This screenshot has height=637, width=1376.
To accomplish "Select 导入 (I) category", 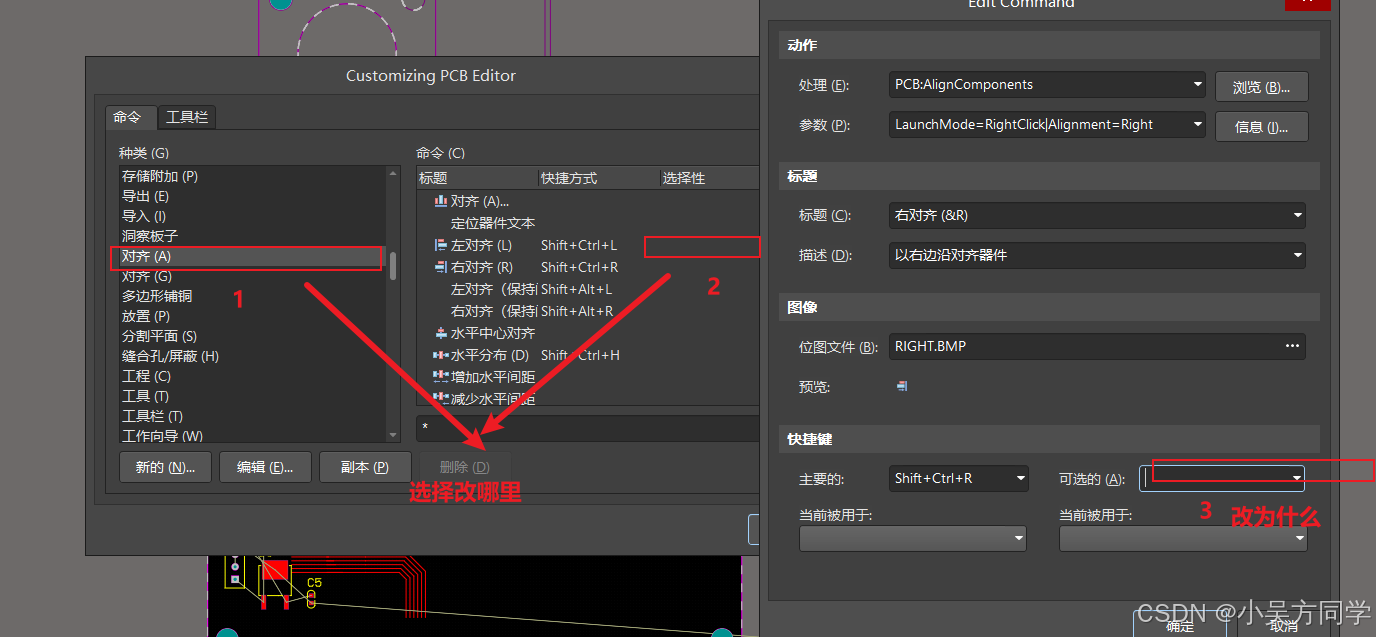I will [251, 216].
